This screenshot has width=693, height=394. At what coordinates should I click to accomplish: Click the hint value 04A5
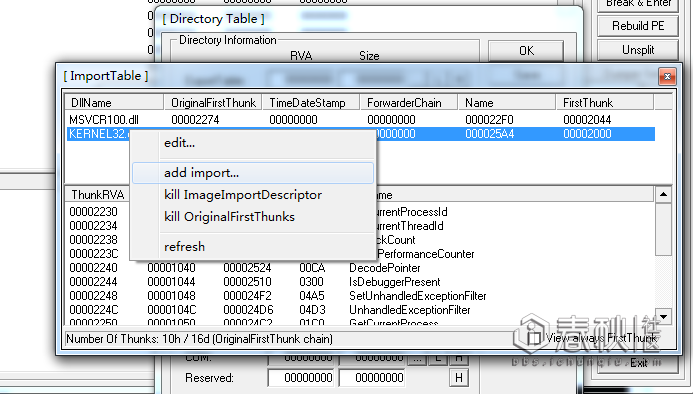(x=312, y=296)
